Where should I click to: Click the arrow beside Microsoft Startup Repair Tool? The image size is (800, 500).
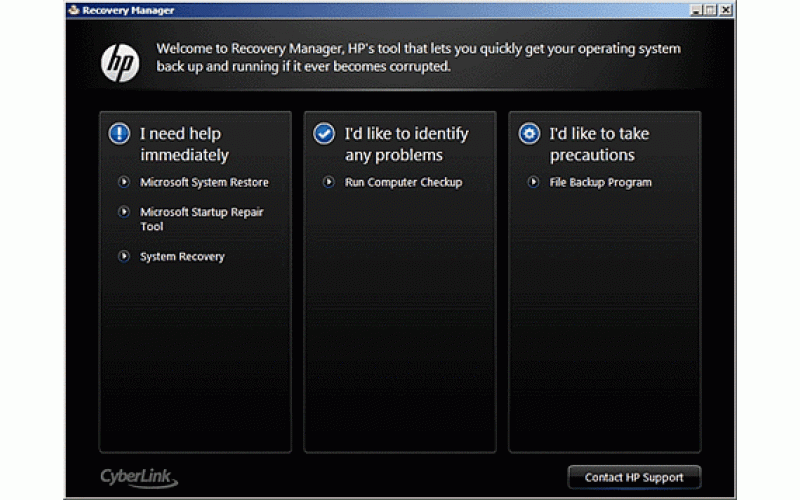[124, 212]
